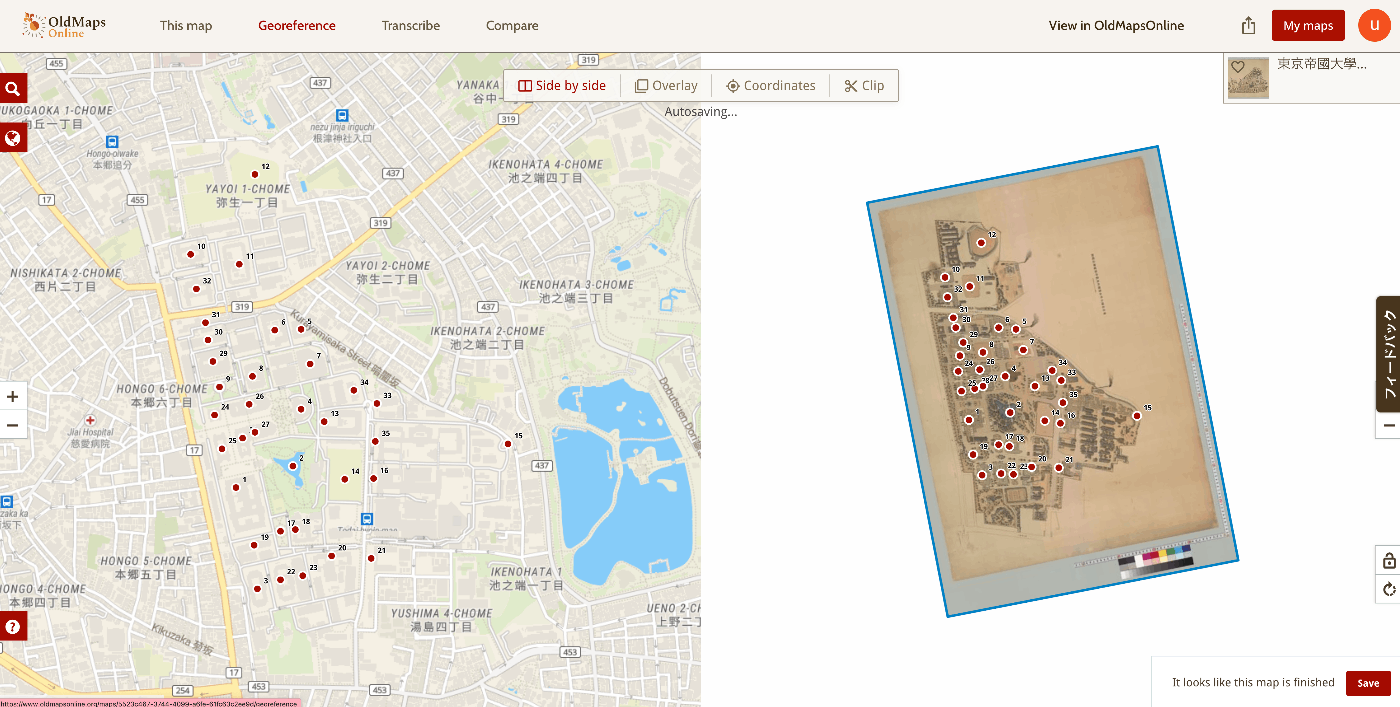Click Jiai Hospital red cross icon
Viewport: 1400px width, 707px height.
coord(90,420)
